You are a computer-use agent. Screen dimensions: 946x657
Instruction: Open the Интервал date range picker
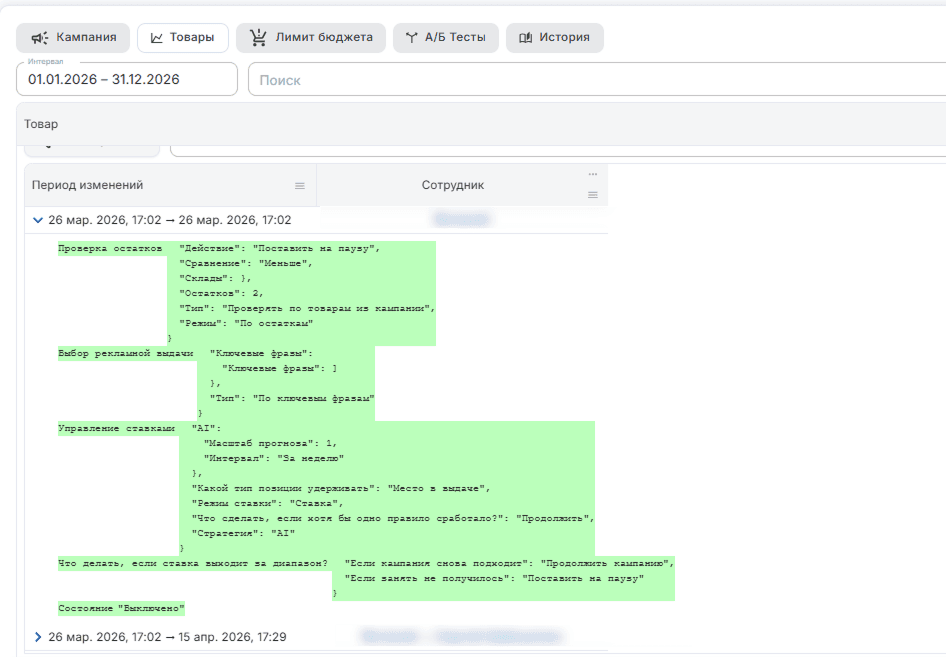(127, 79)
